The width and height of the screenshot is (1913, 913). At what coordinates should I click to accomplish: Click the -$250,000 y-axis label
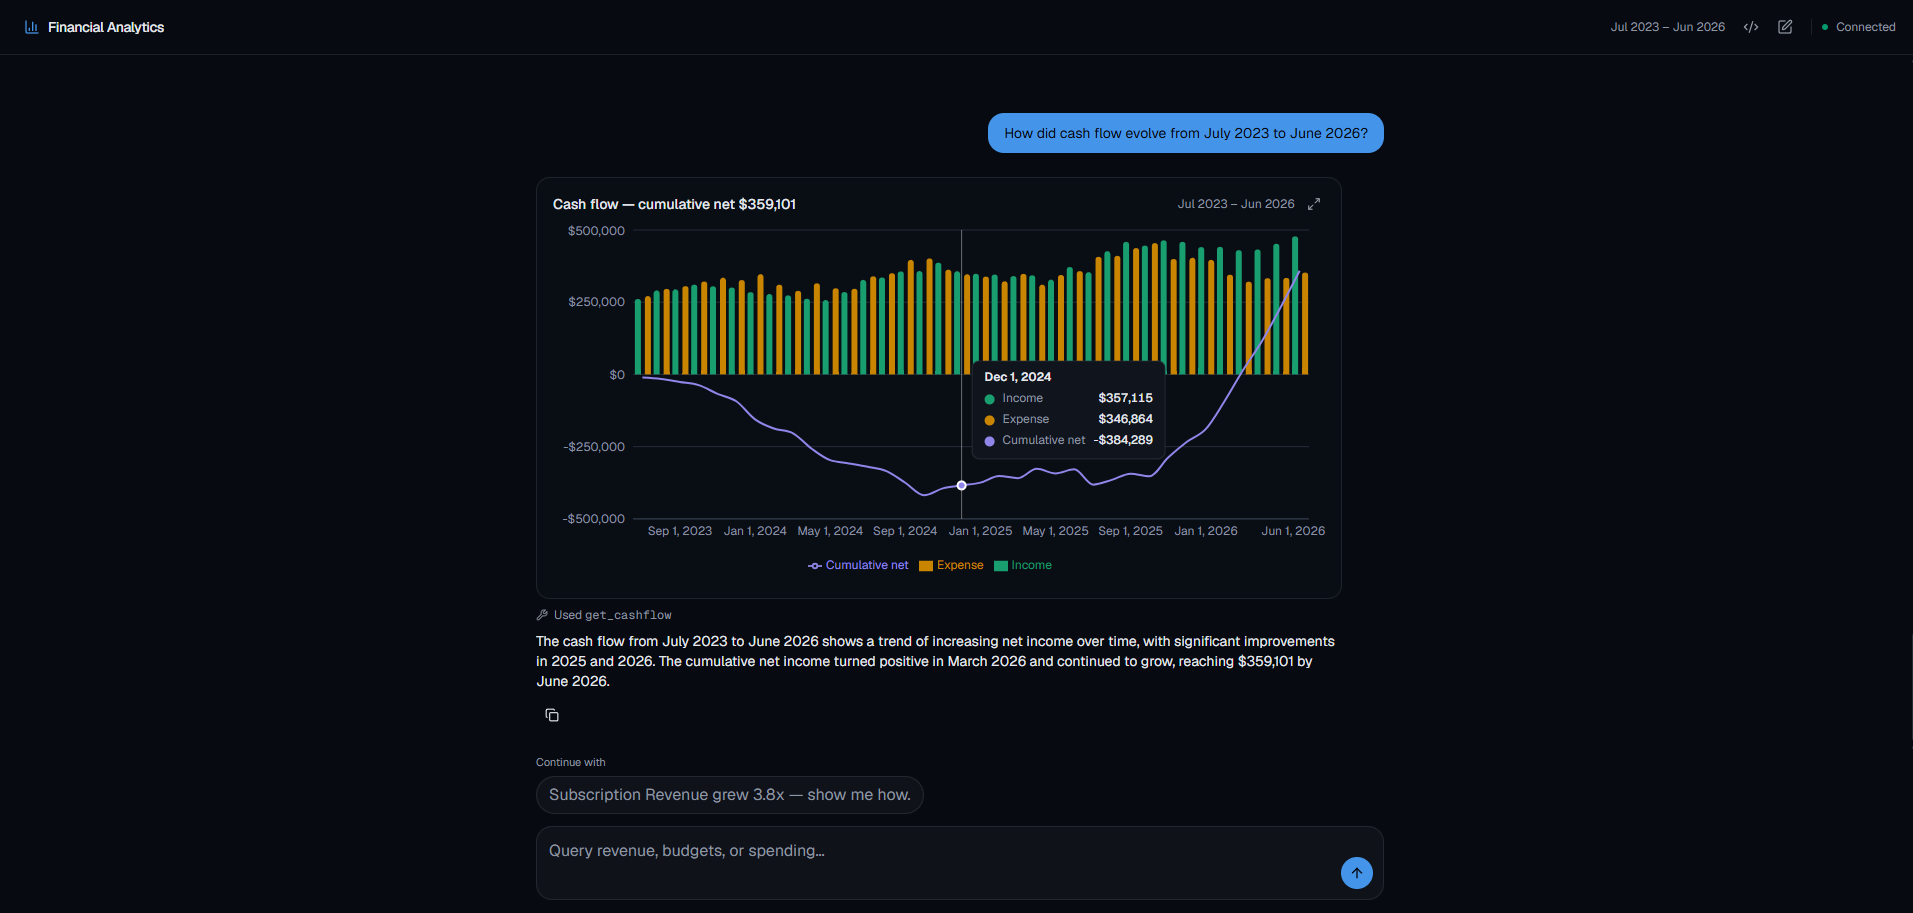[x=594, y=447]
